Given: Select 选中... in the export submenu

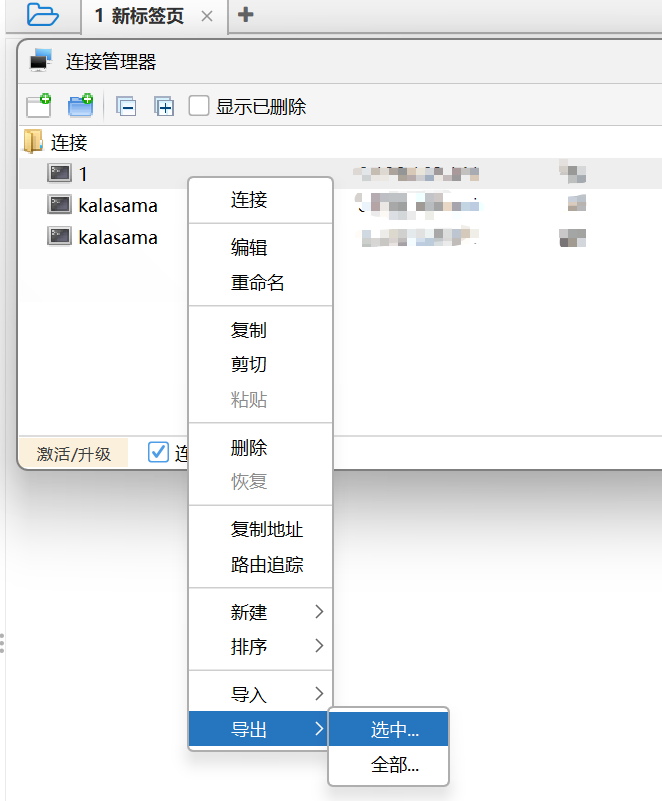Looking at the screenshot, I should click(x=394, y=730).
